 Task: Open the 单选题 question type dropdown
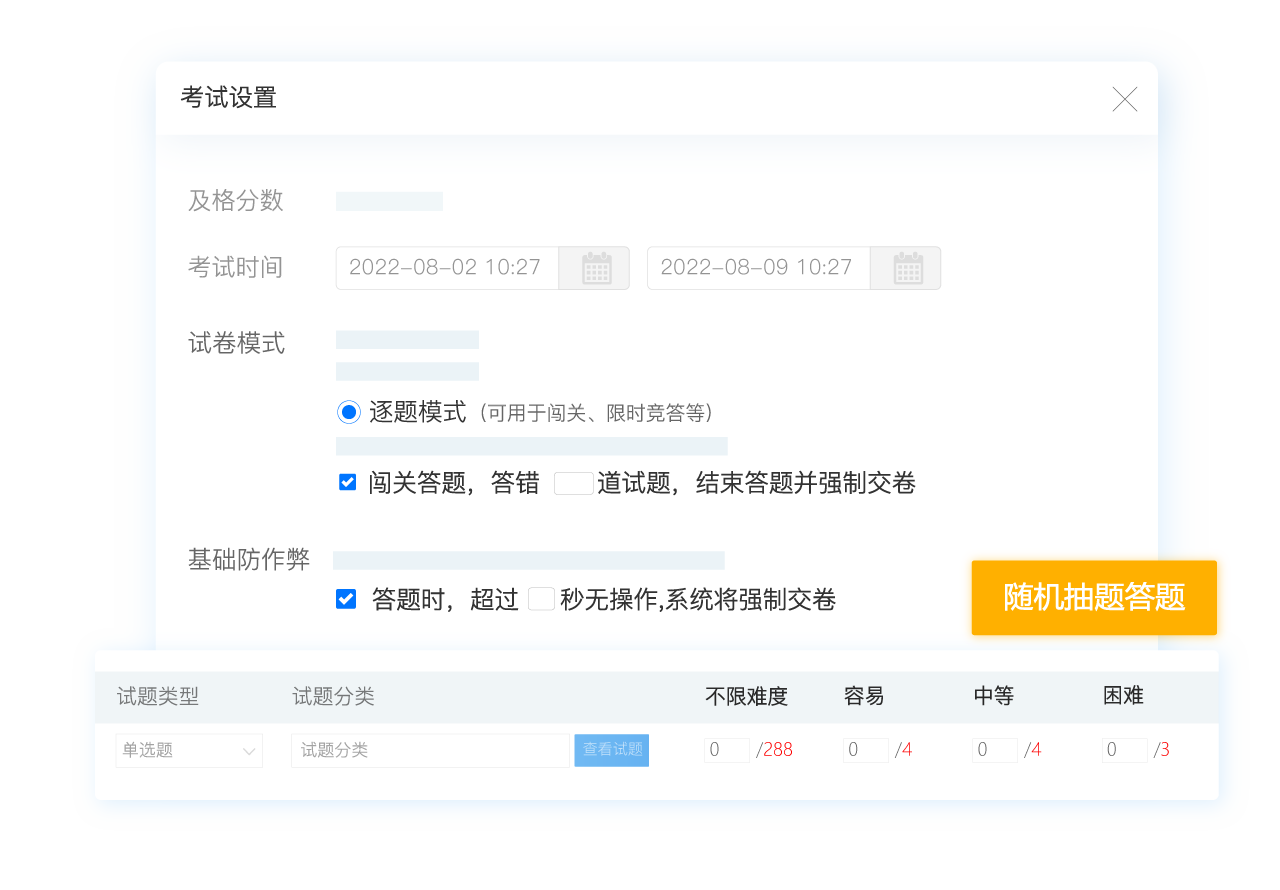[x=189, y=750]
